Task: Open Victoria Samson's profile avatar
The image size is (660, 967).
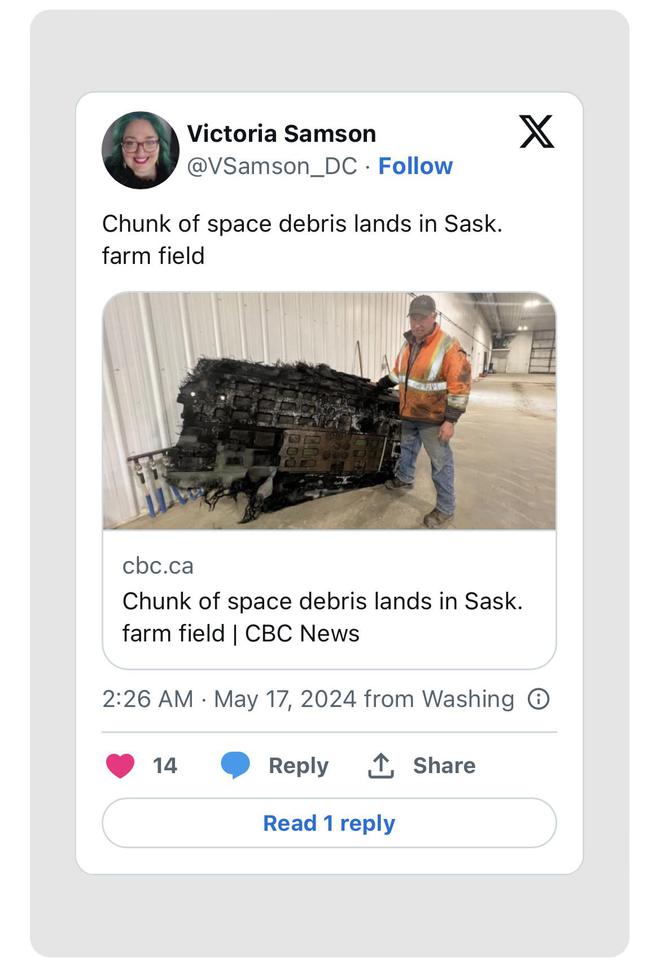Action: [141, 150]
